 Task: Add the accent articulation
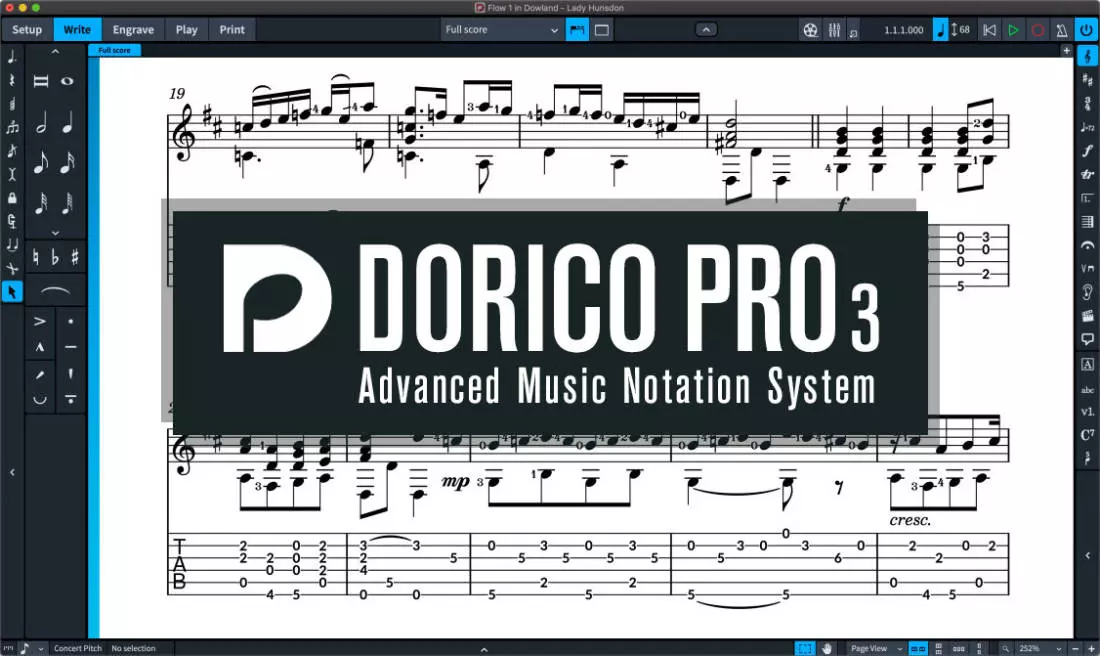[40, 321]
